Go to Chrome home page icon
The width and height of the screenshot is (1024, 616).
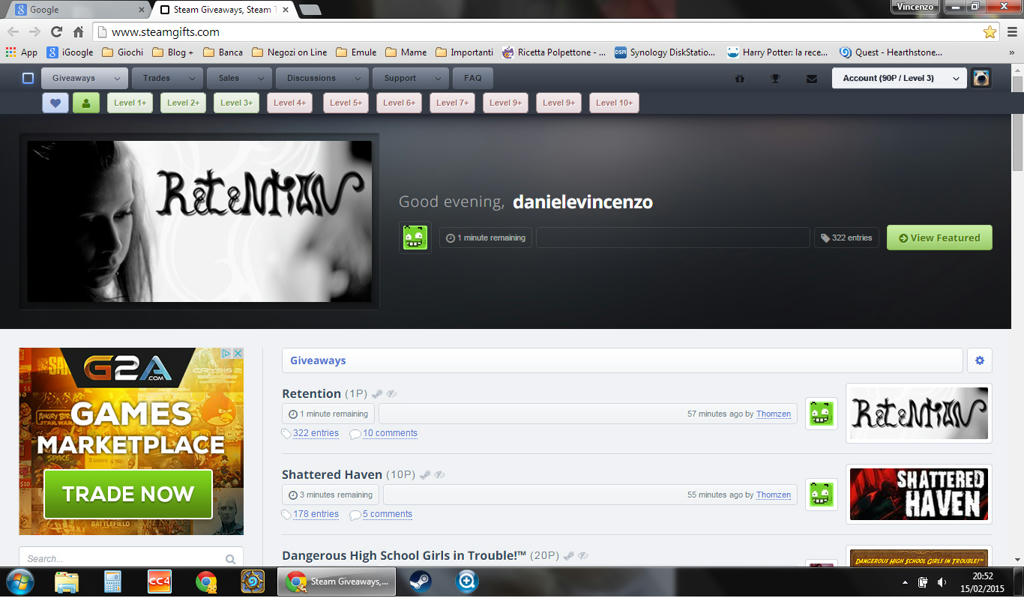click(x=78, y=31)
